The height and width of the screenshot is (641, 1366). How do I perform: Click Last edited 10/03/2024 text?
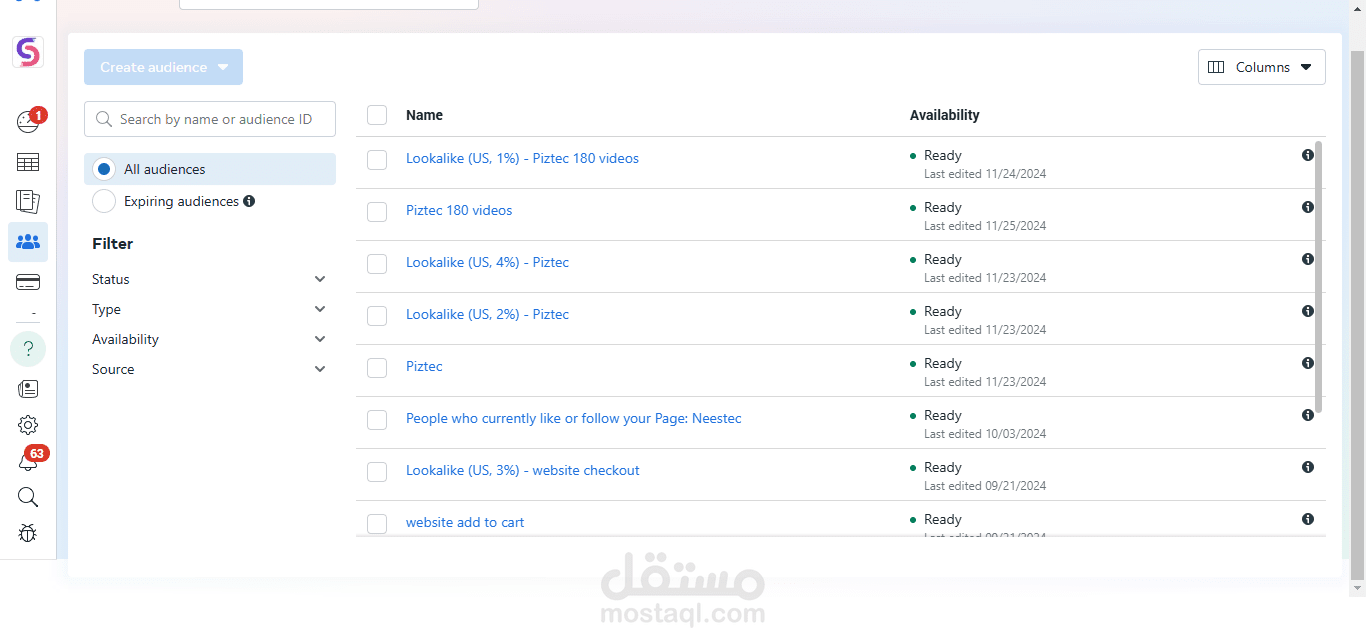click(985, 434)
